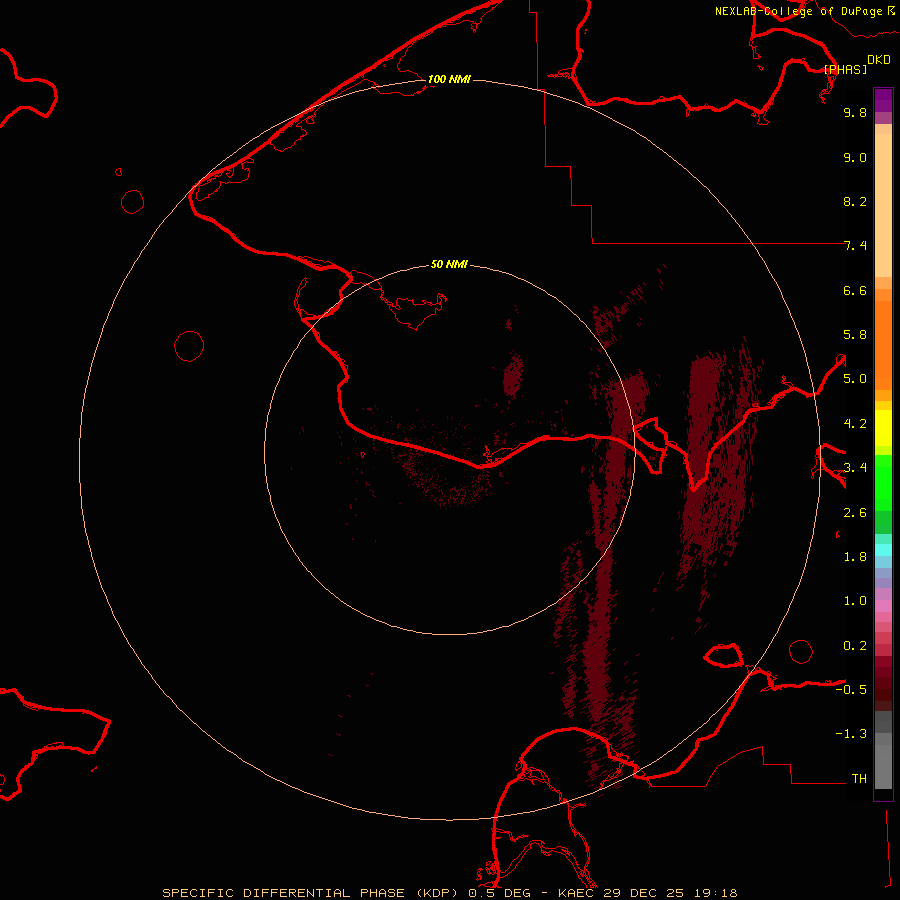Click the purple swatch atop the color bar
This screenshot has height=900, width=900.
coord(883,100)
